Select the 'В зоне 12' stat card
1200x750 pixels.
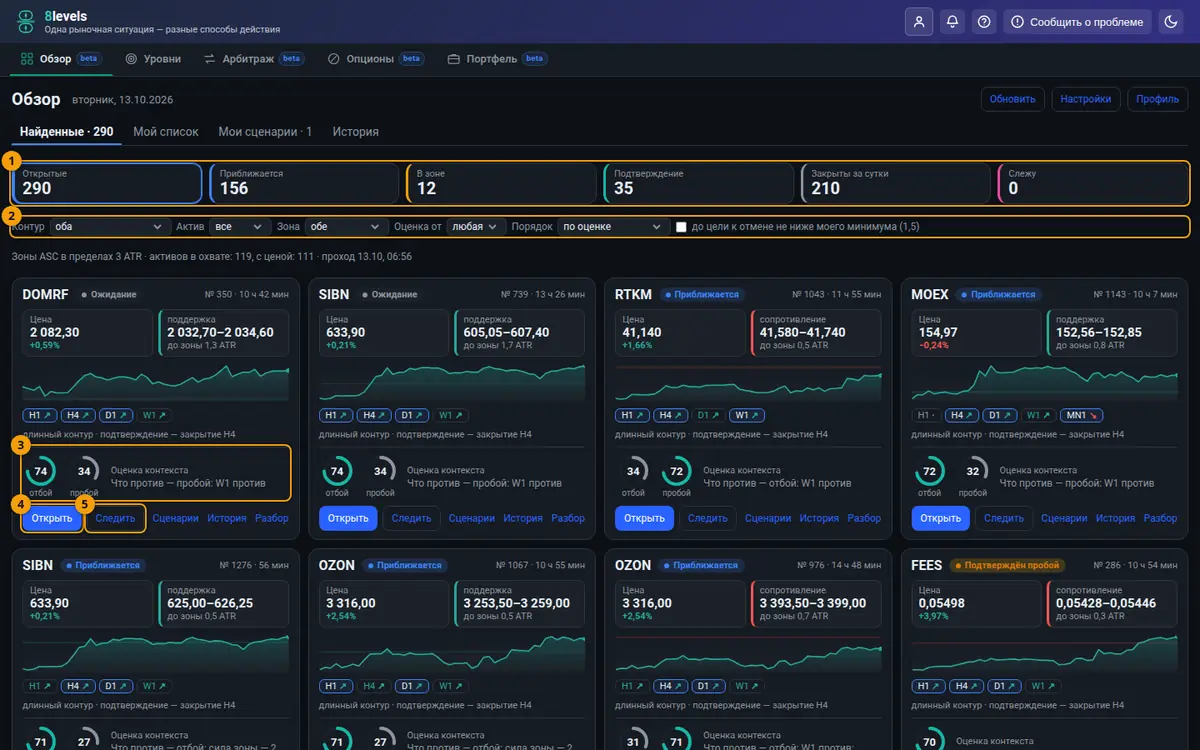click(x=502, y=182)
